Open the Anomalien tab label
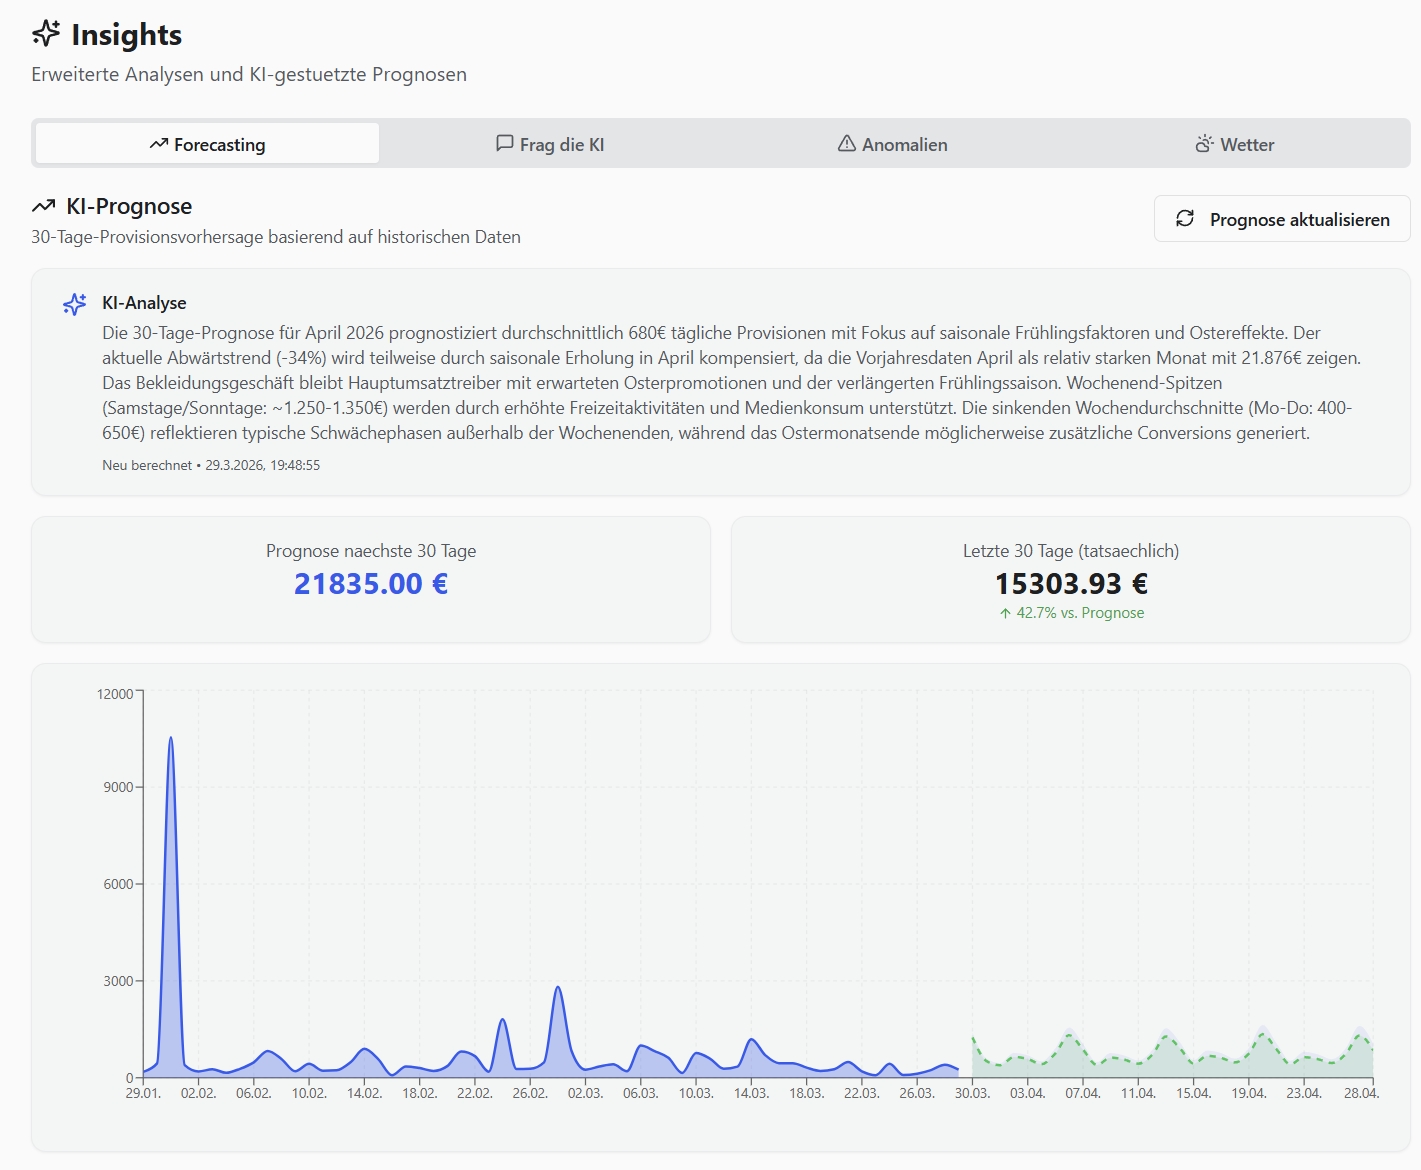1421x1170 pixels. click(x=904, y=145)
